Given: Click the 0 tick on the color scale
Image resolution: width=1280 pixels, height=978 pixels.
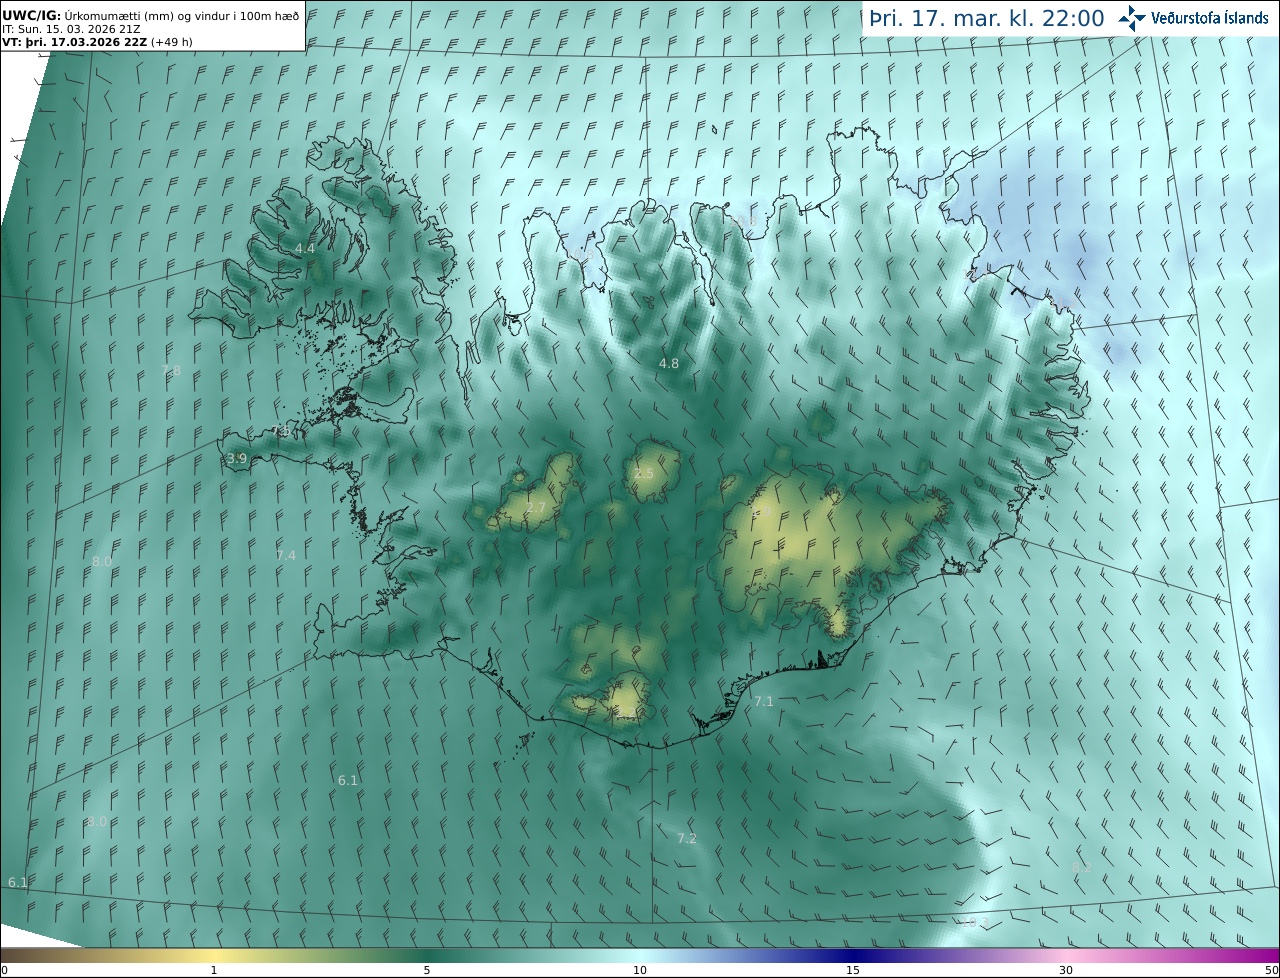Looking at the screenshot, I should point(4,970).
